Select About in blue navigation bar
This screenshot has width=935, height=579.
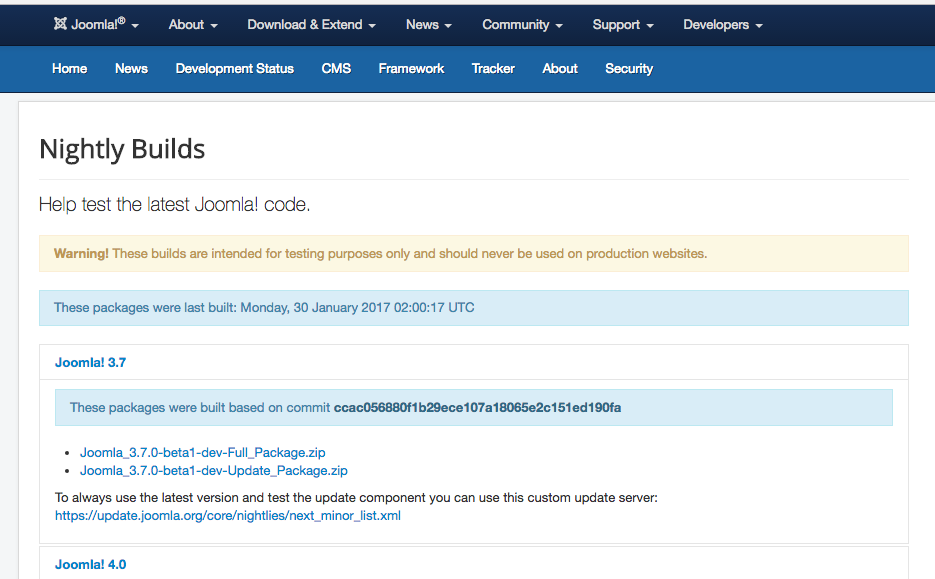(x=560, y=69)
